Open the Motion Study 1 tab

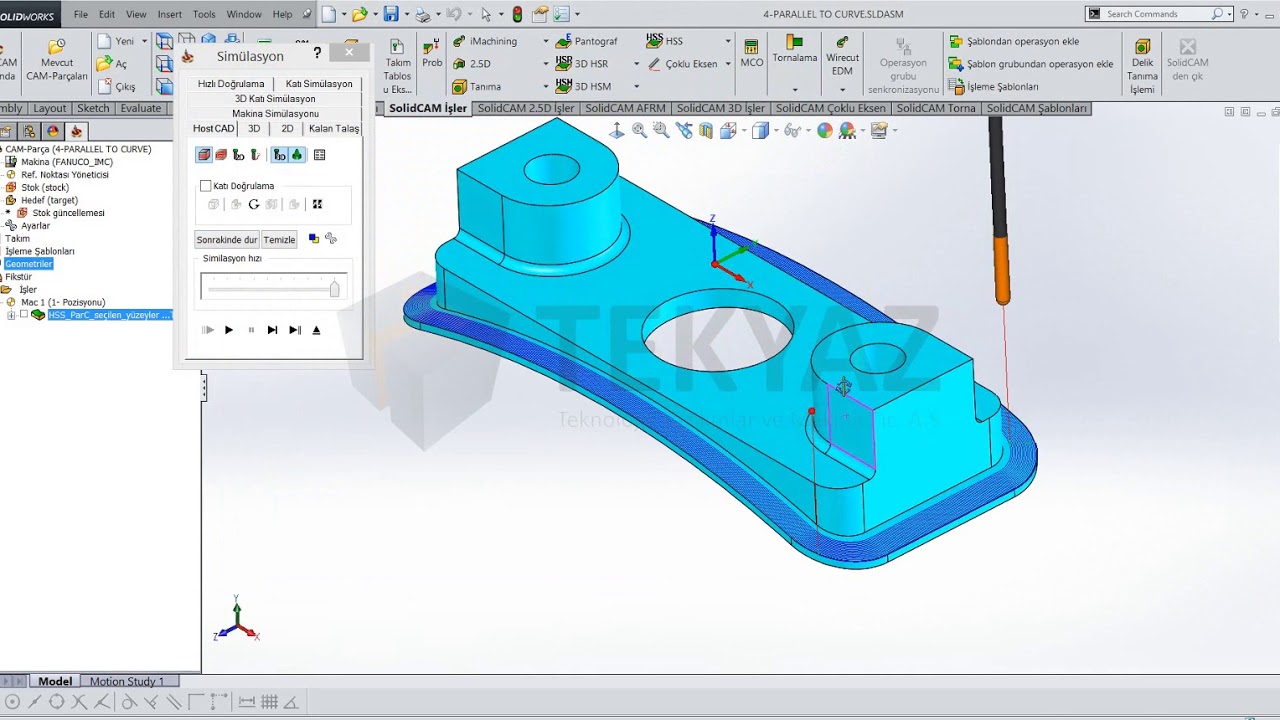click(x=127, y=682)
